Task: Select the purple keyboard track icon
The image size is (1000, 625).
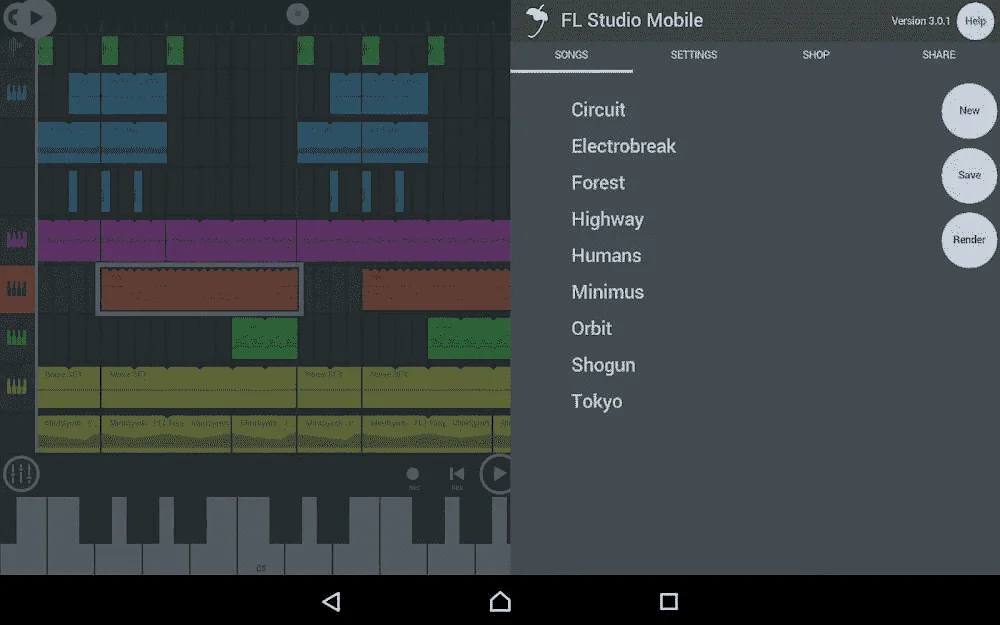Action: click(x=17, y=240)
